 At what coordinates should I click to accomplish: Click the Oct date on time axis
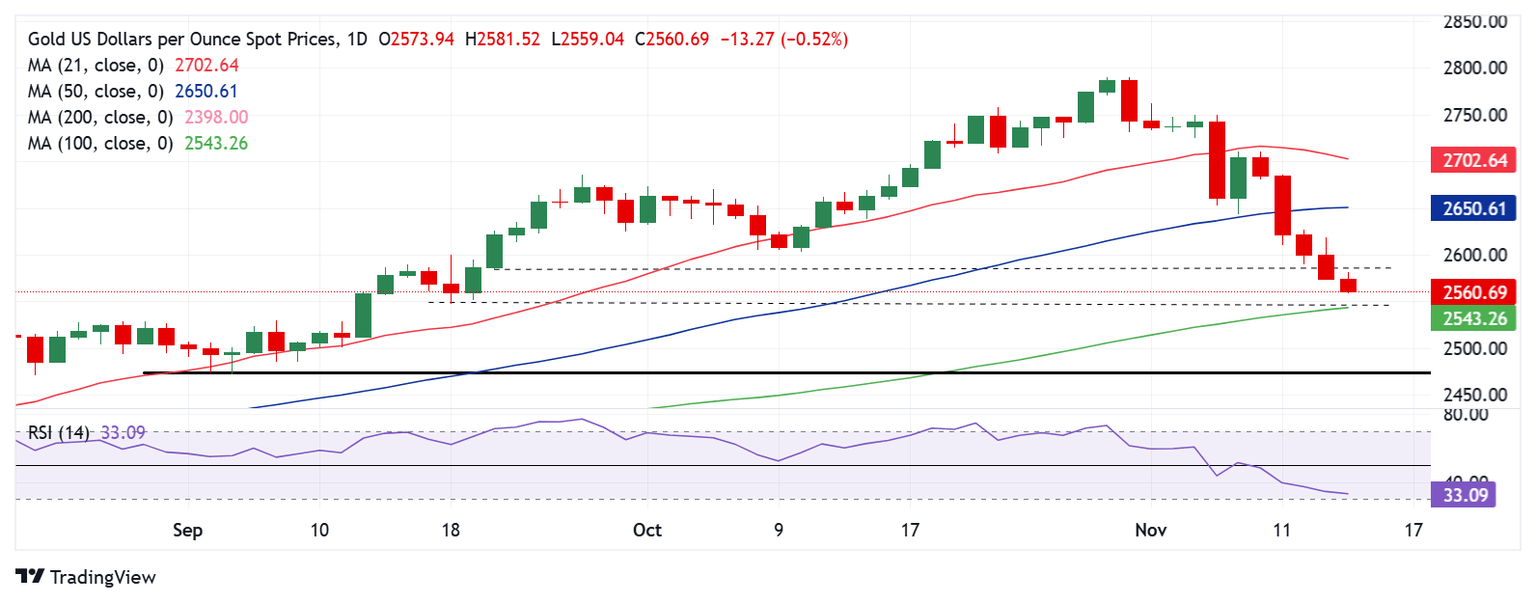point(647,530)
